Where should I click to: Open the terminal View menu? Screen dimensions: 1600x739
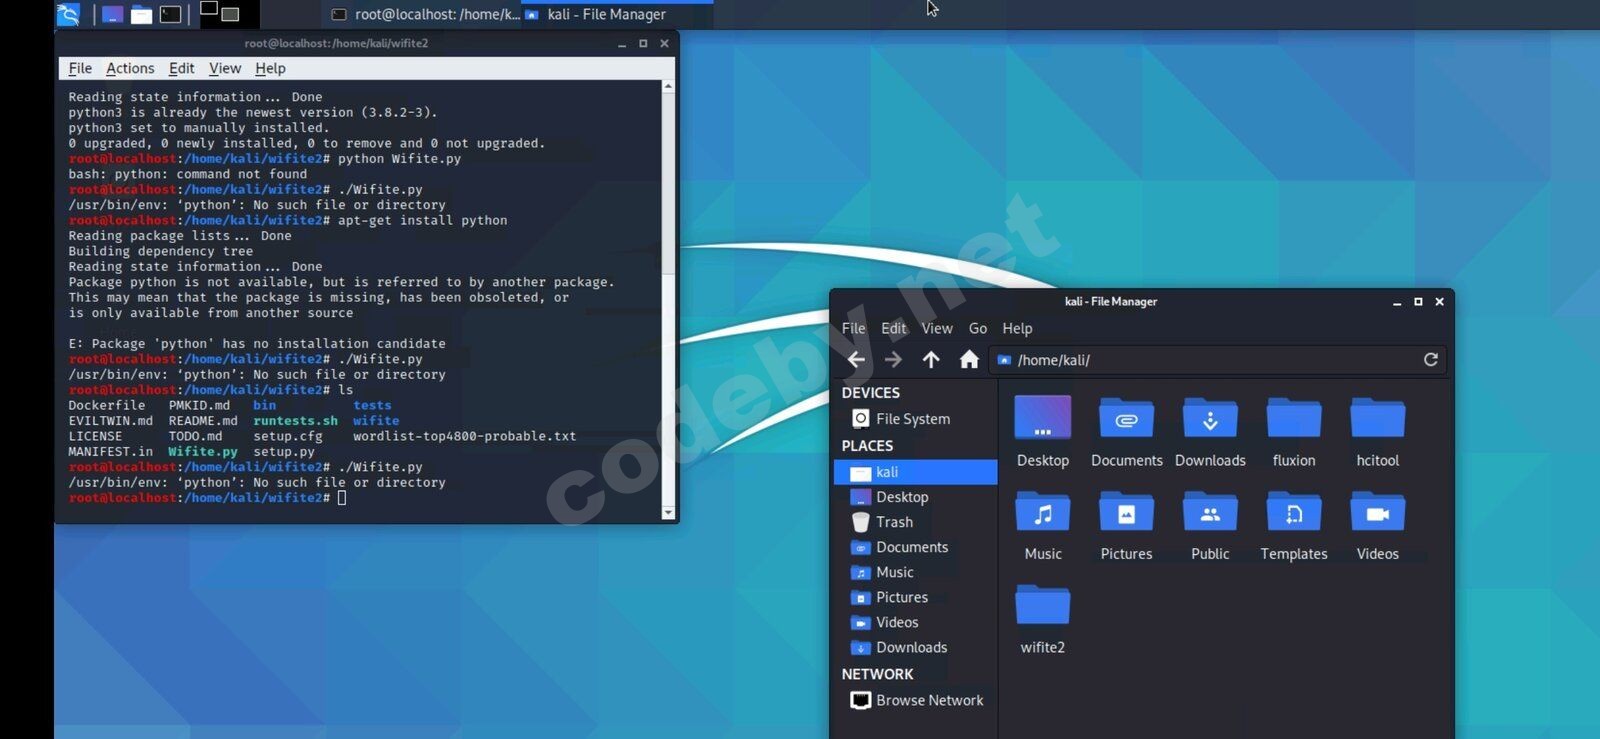click(x=224, y=68)
